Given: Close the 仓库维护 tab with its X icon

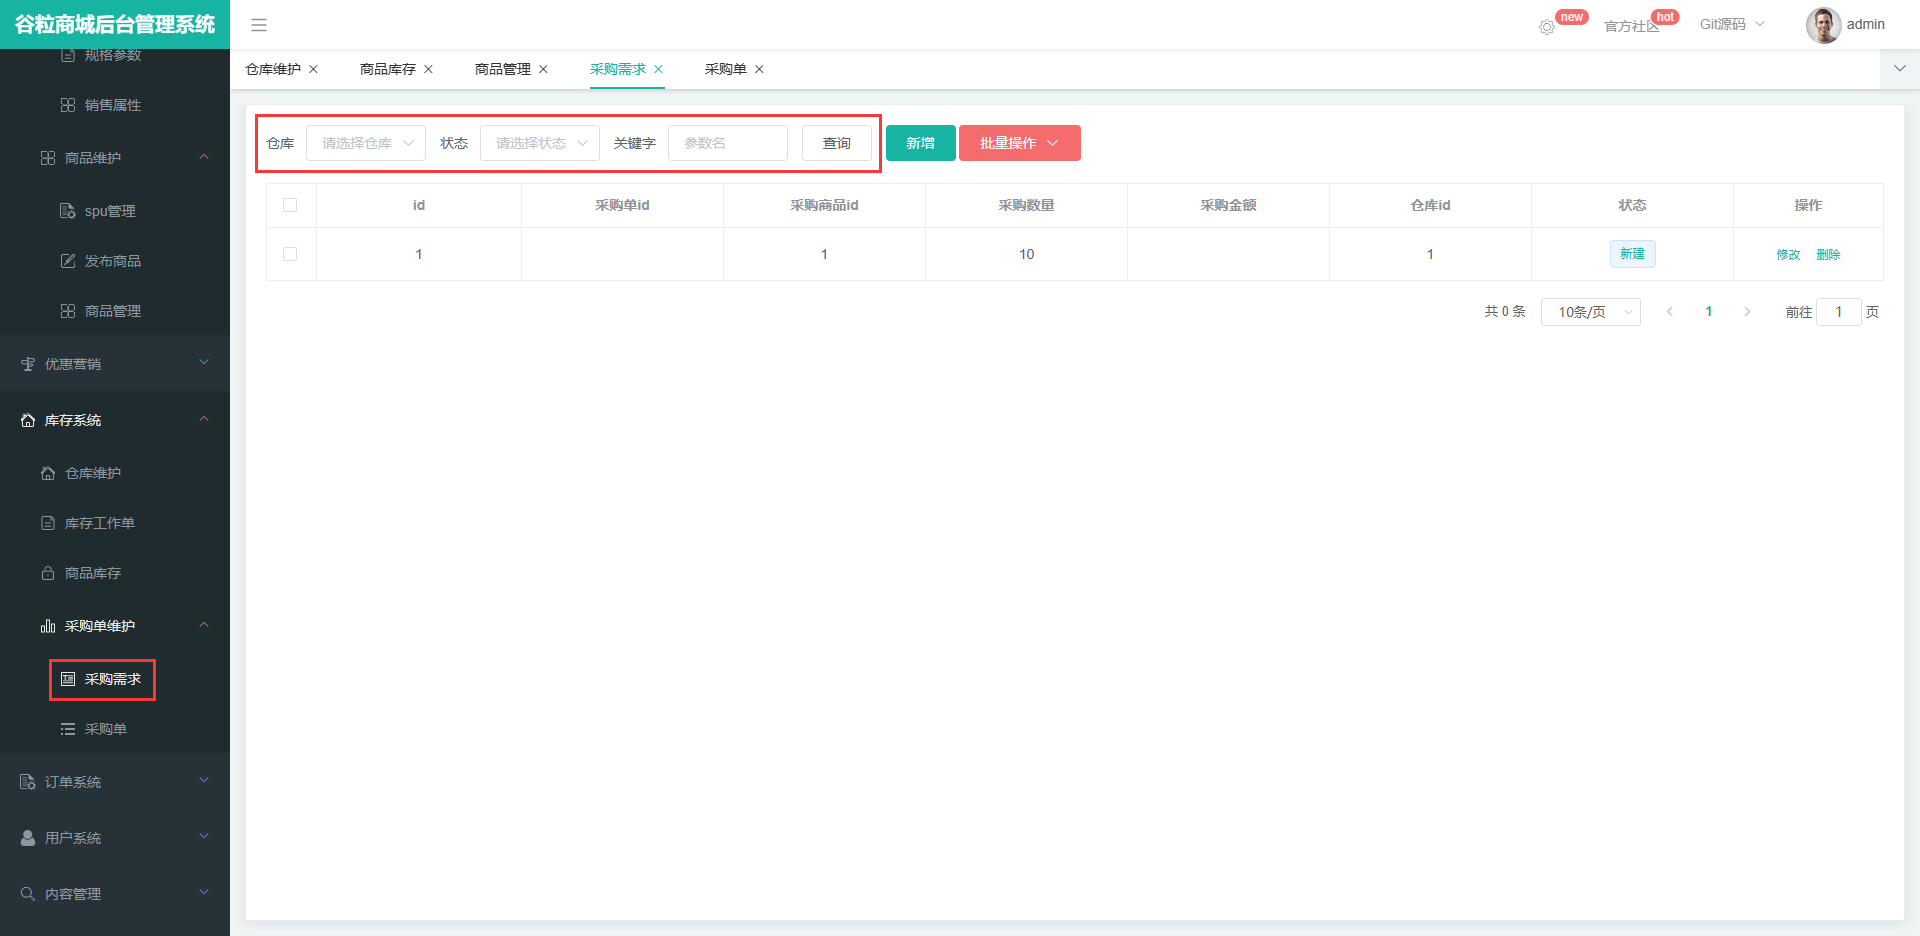Looking at the screenshot, I should [x=313, y=69].
